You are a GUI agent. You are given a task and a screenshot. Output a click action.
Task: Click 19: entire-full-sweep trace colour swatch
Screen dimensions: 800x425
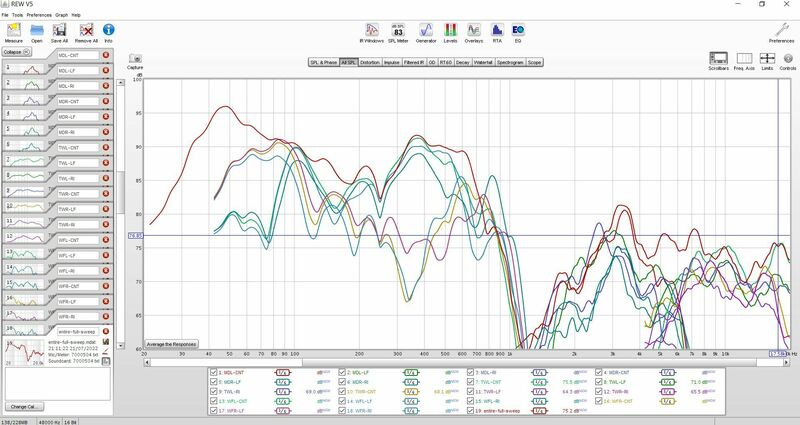[540, 411]
